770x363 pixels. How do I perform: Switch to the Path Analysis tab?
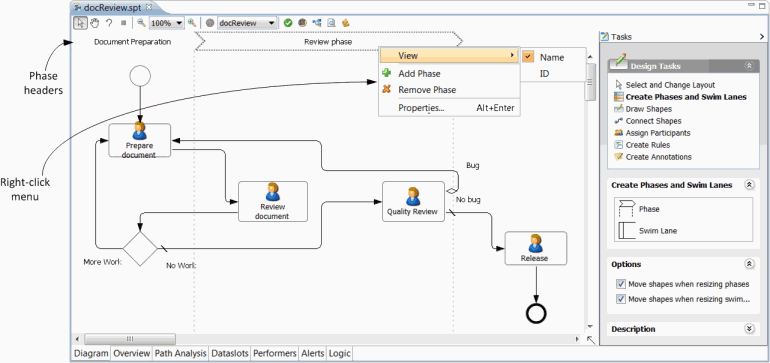click(x=180, y=353)
